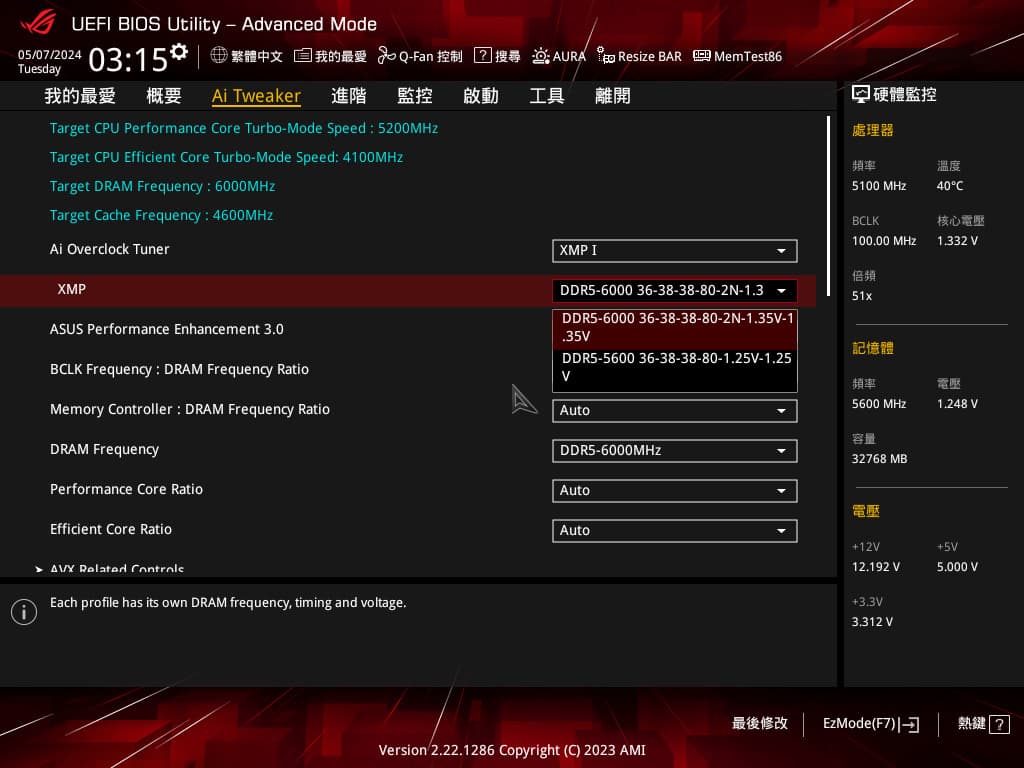This screenshot has width=1024, height=768.
Task: Click the EzMode exit arrow icon
Action: pyautogui.click(x=909, y=724)
